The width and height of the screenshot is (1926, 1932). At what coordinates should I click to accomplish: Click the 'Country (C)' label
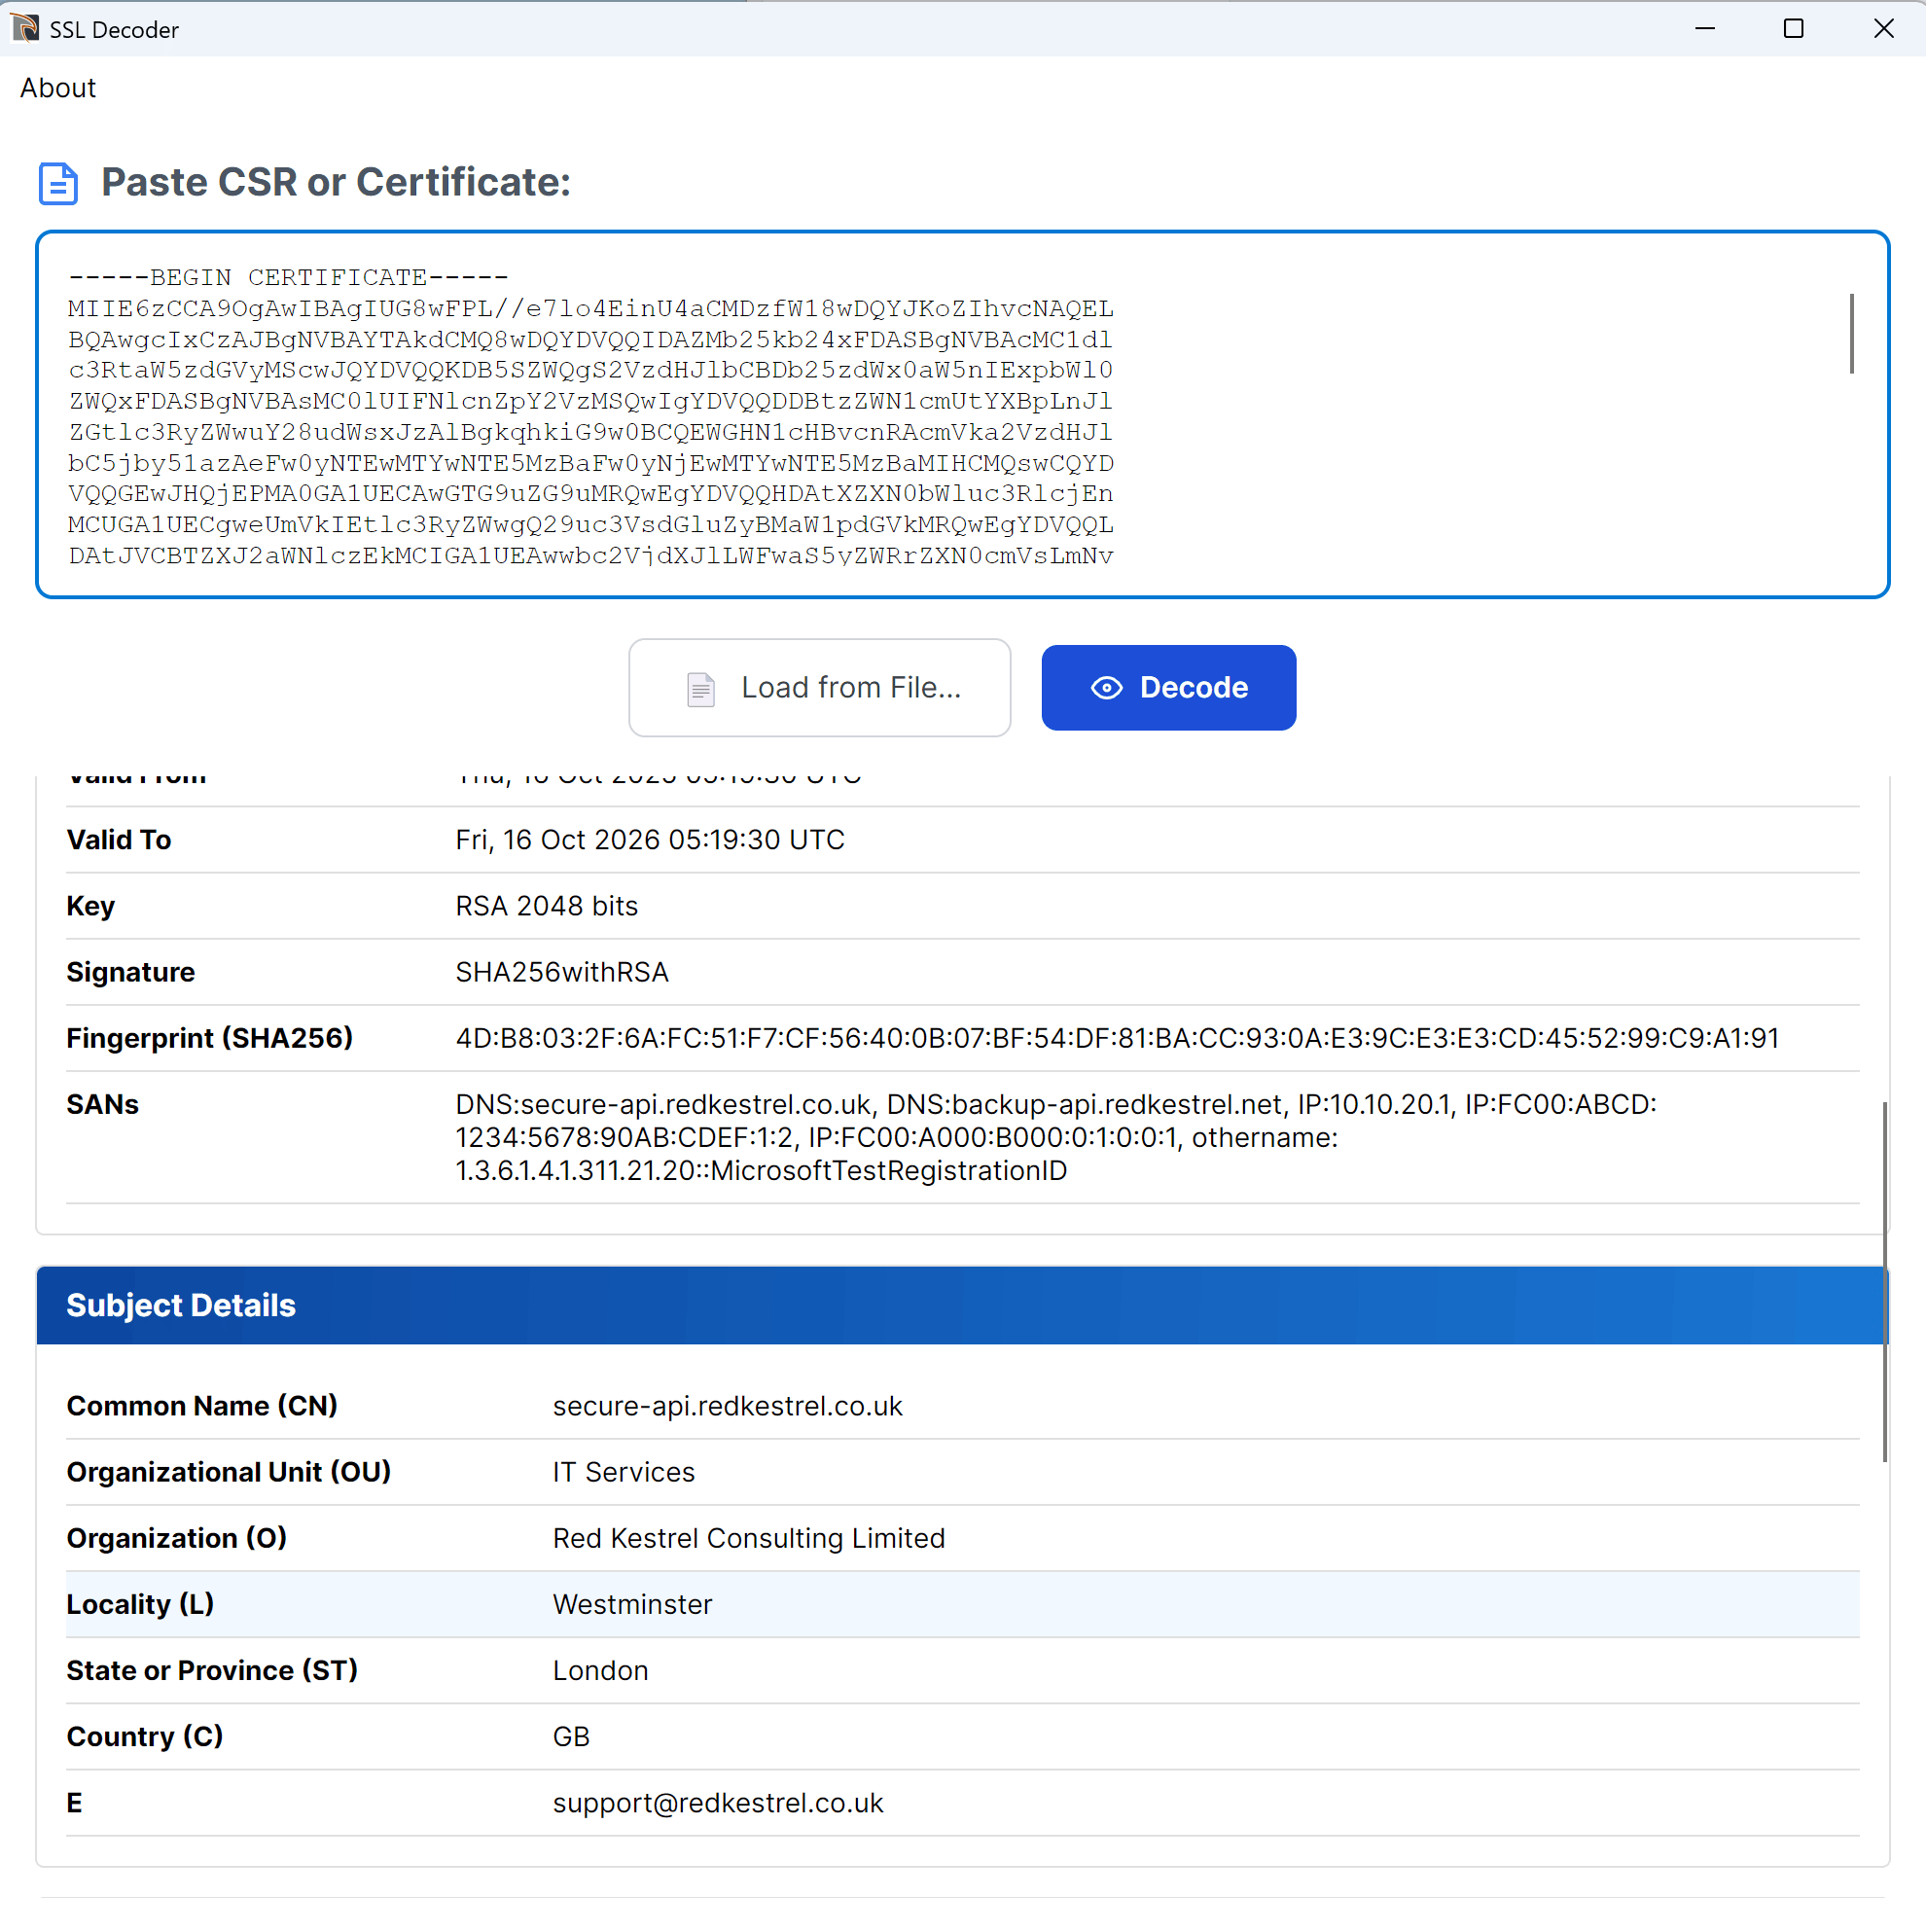click(x=145, y=1736)
